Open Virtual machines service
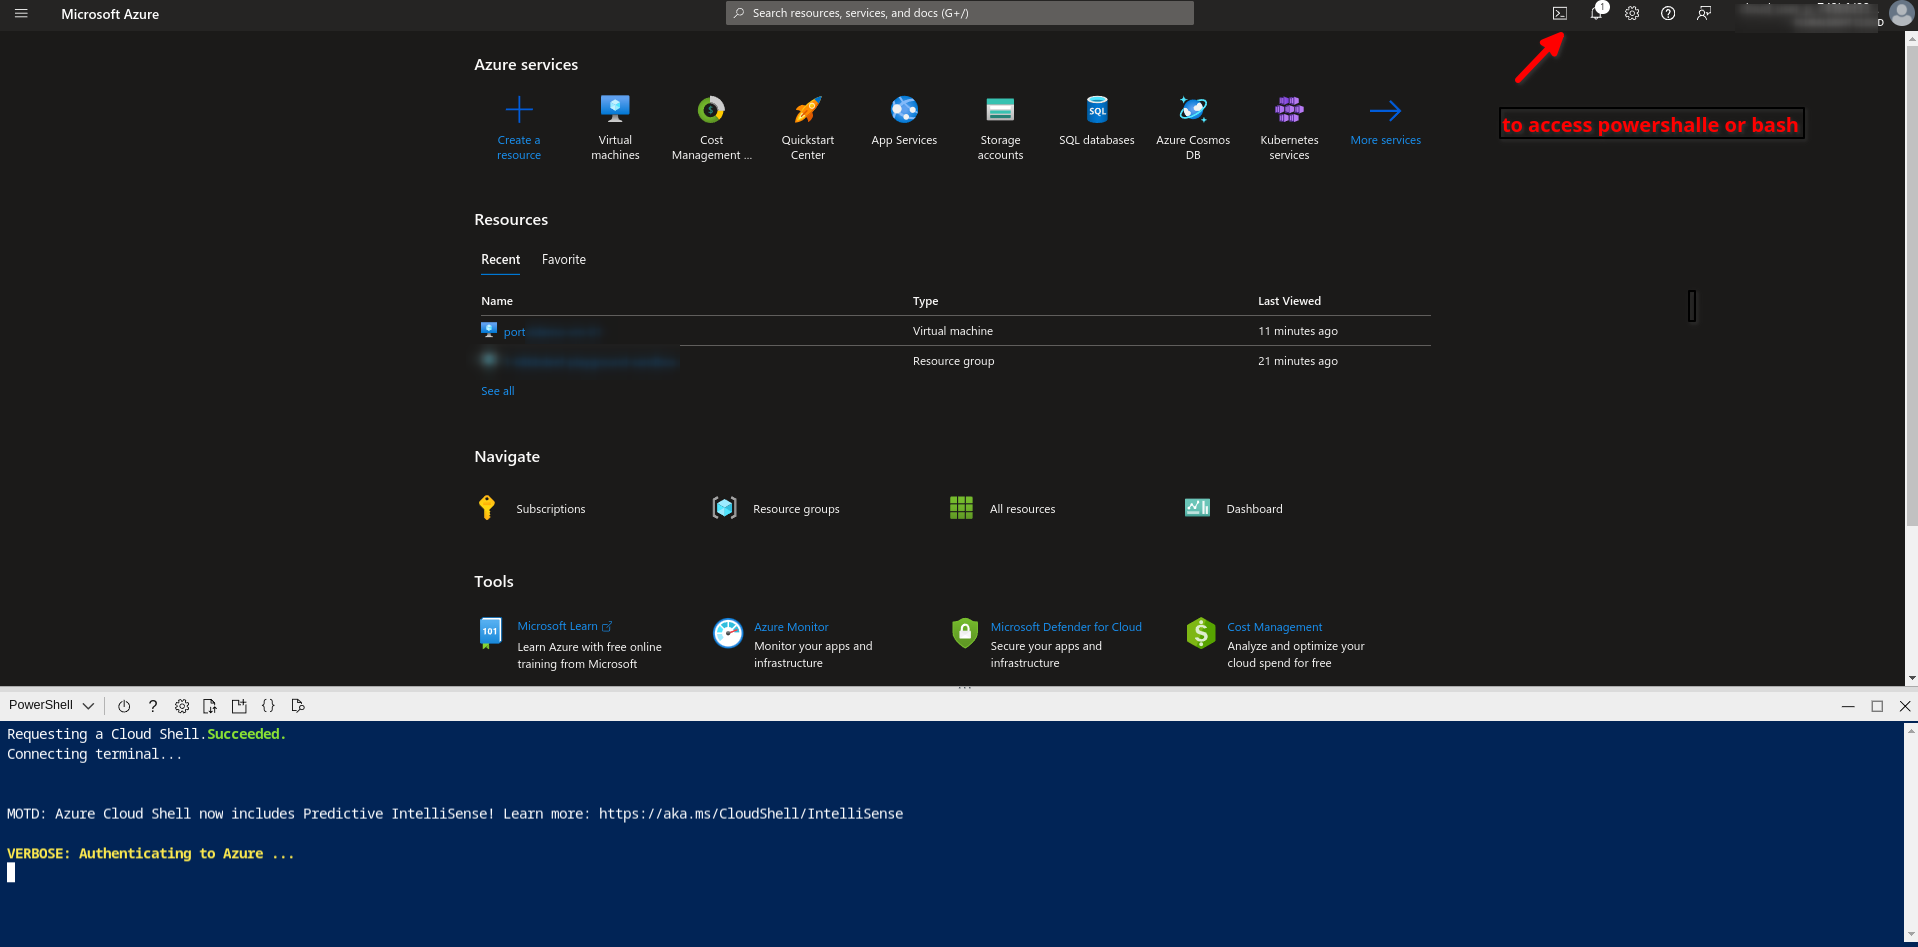Image resolution: width=1918 pixels, height=947 pixels. coord(615,127)
